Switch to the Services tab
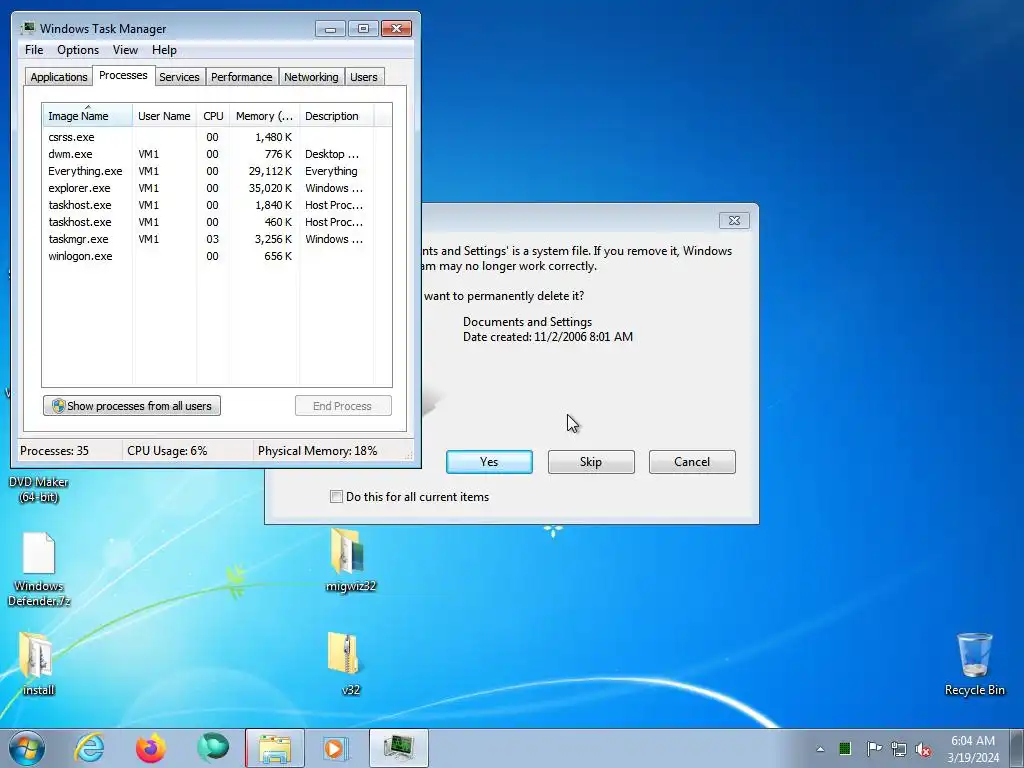This screenshot has height=768, width=1024. [179, 77]
